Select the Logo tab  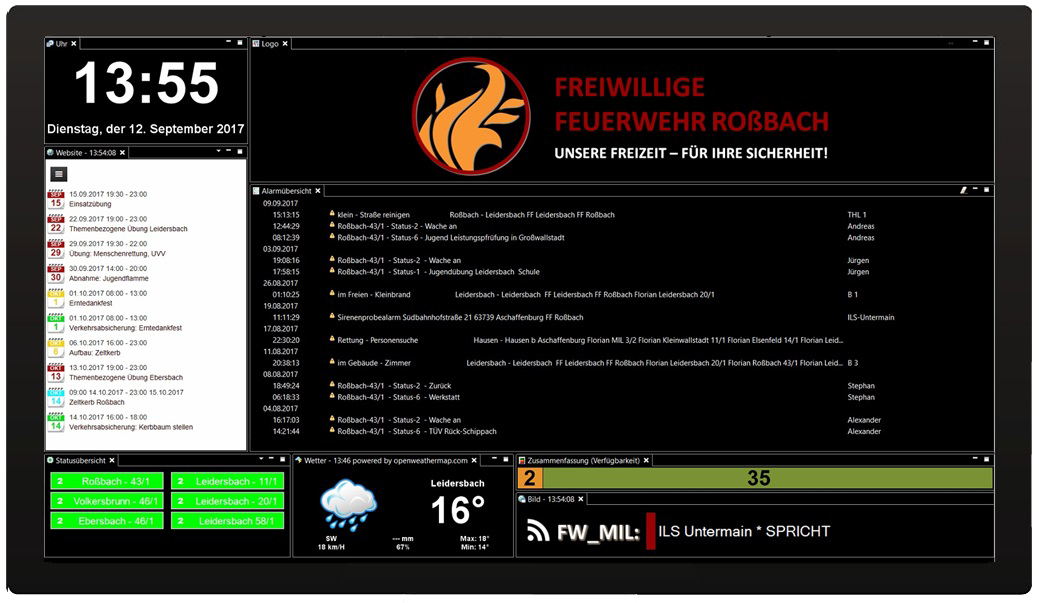270,44
